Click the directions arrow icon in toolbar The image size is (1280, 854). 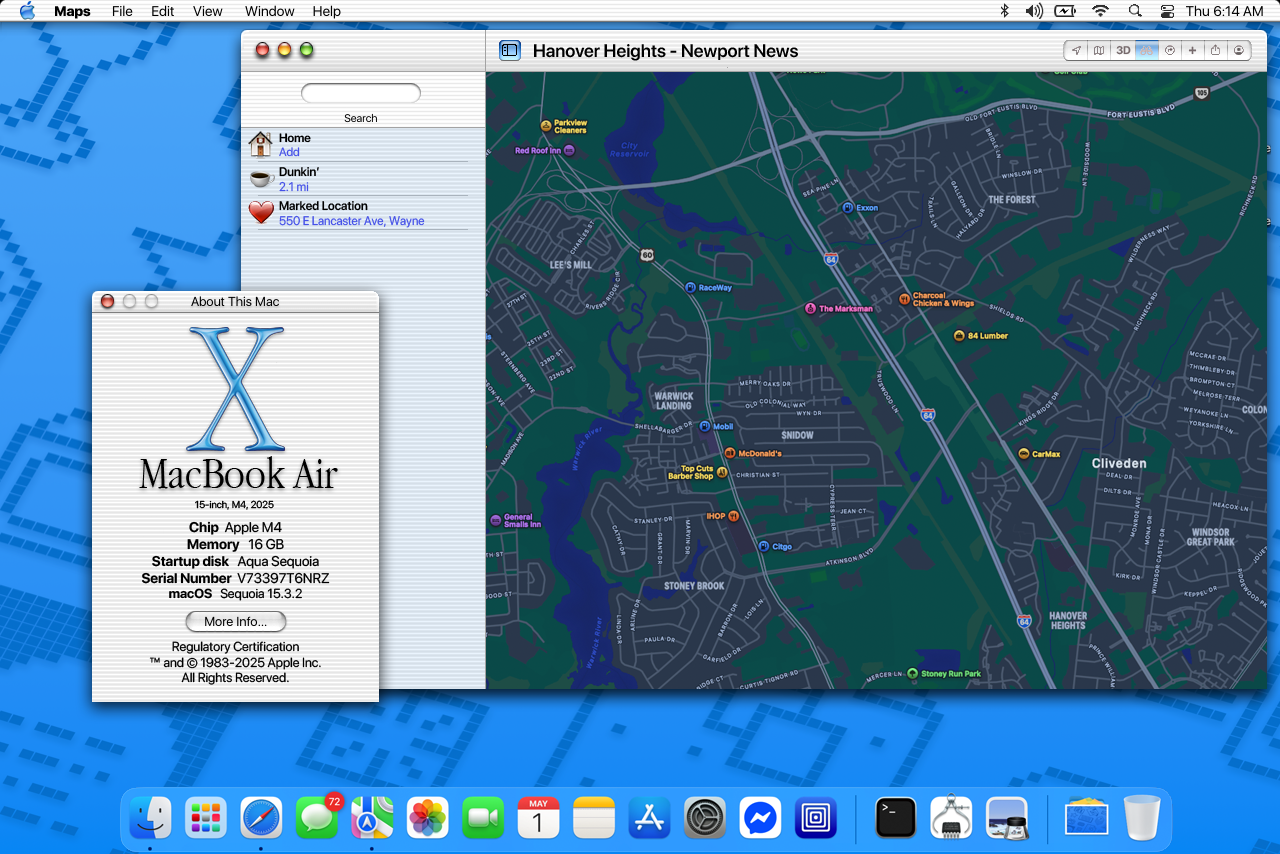[x=1169, y=50]
